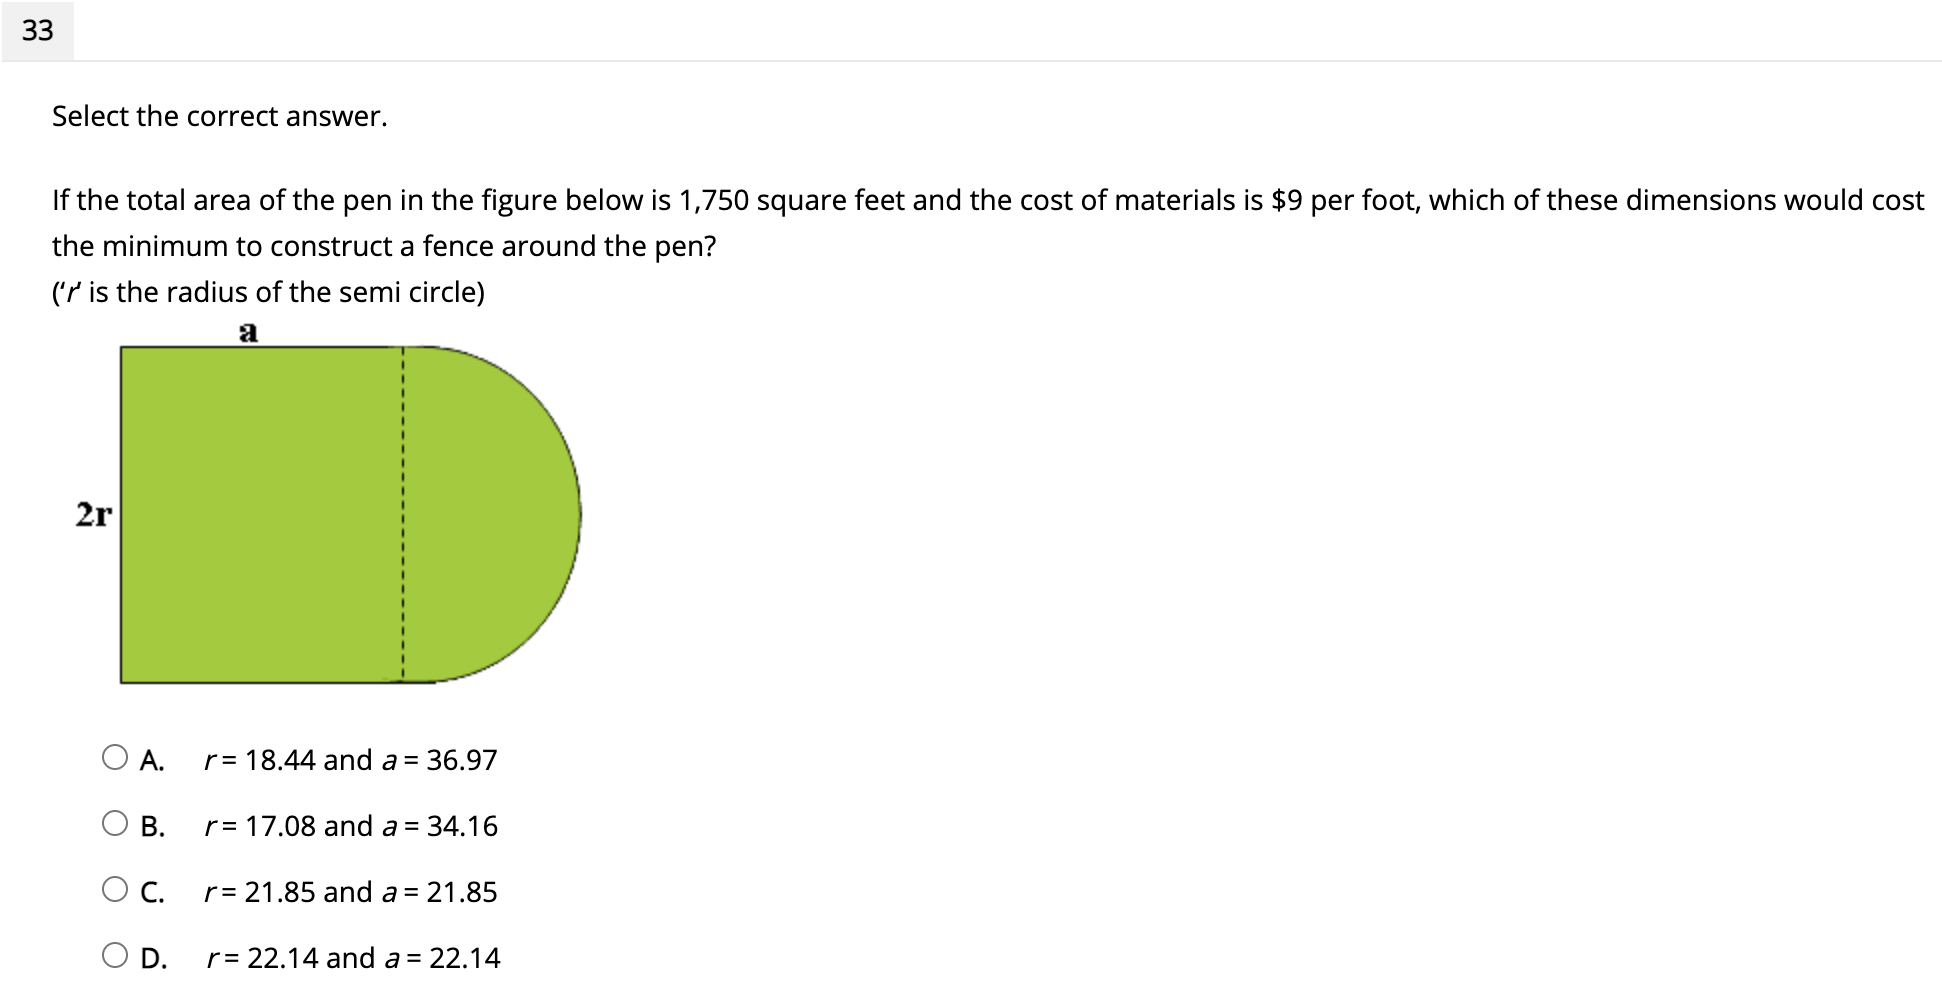1942x1000 pixels.
Task: Click option text r = 17.08 and a = 34.16
Action: pos(351,827)
